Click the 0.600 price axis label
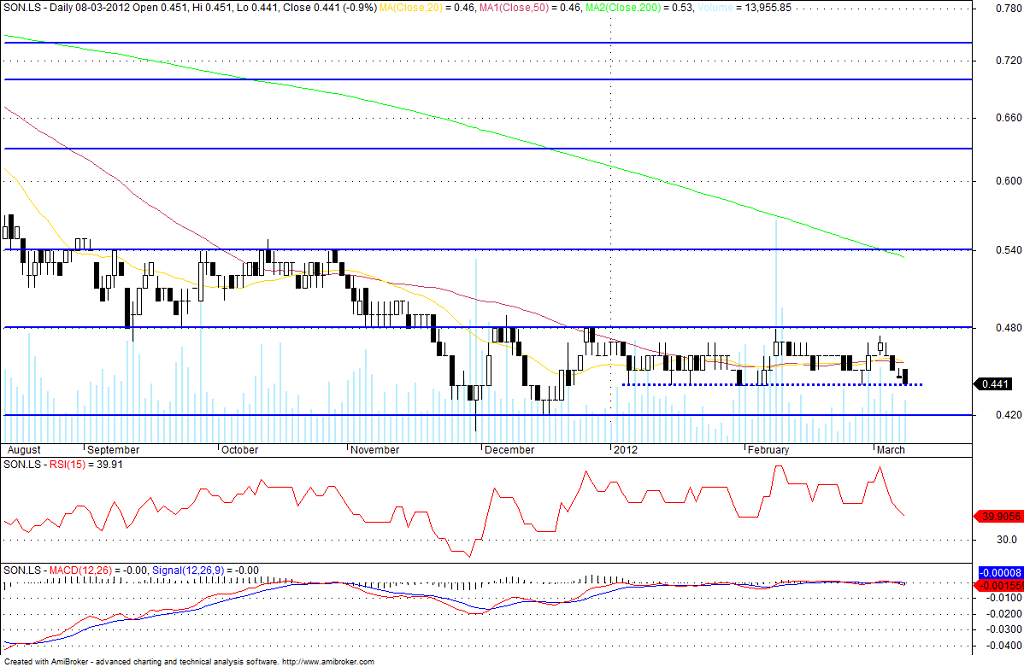Screen dimensions: 1024x667 pyautogui.click(x=1009, y=181)
